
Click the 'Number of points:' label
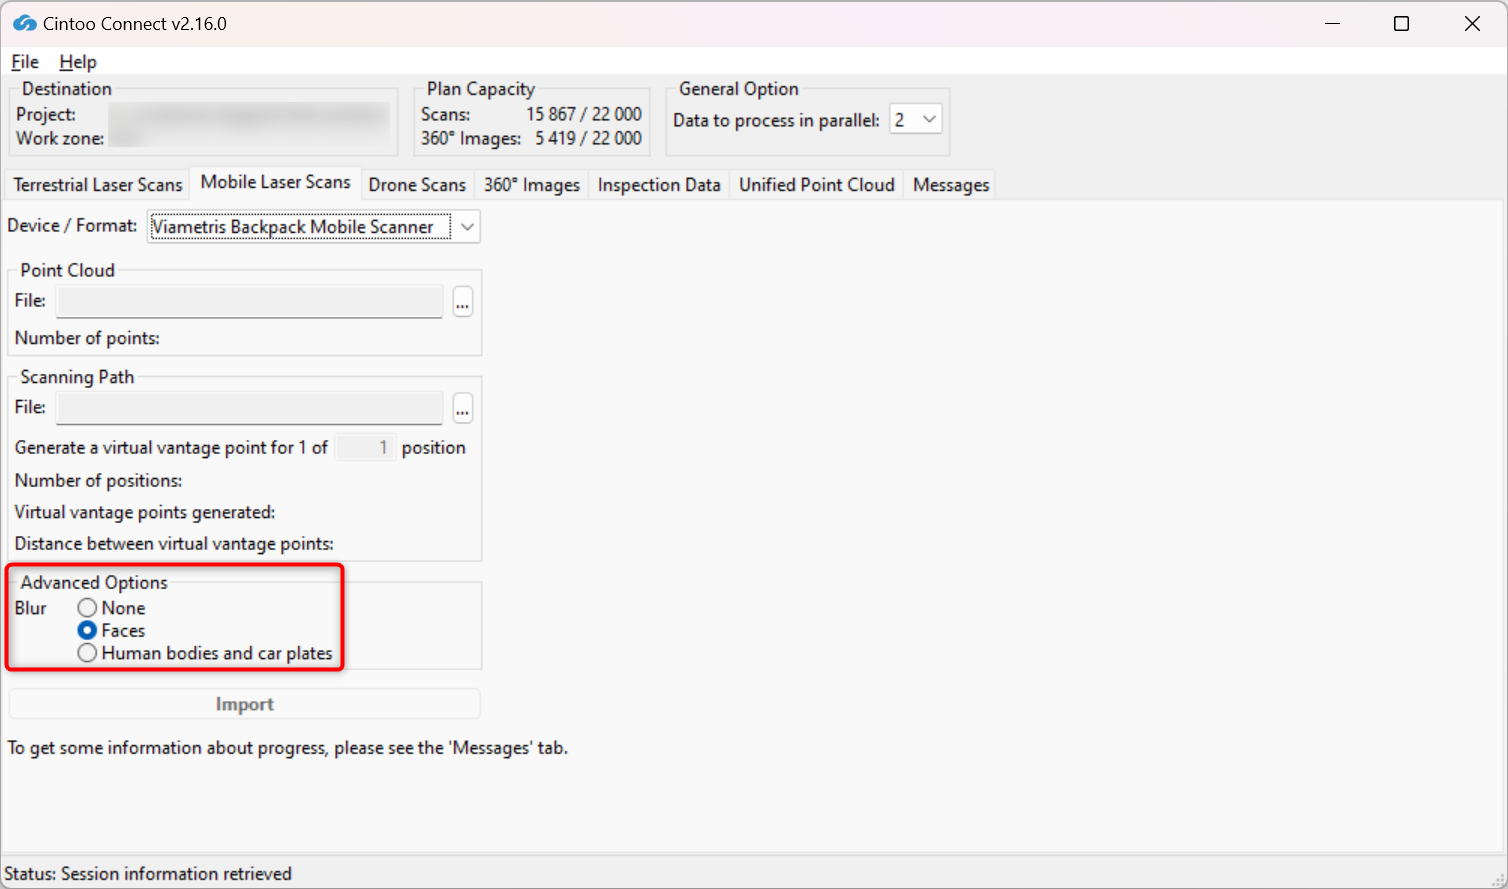pyautogui.click(x=87, y=338)
